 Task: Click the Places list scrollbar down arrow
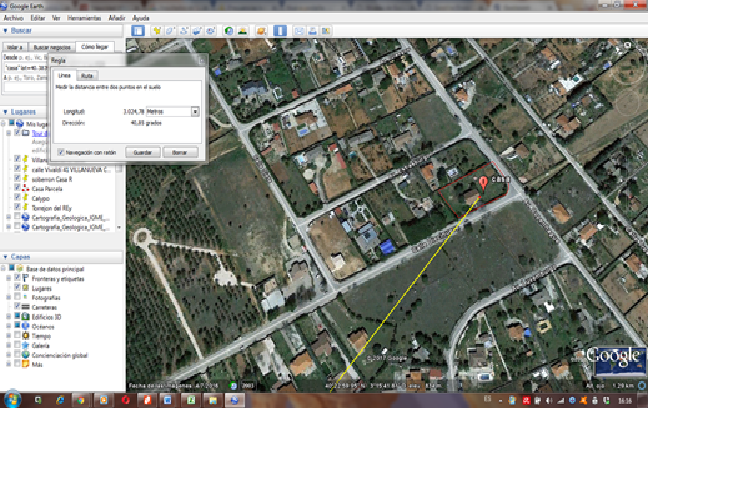click(x=119, y=228)
